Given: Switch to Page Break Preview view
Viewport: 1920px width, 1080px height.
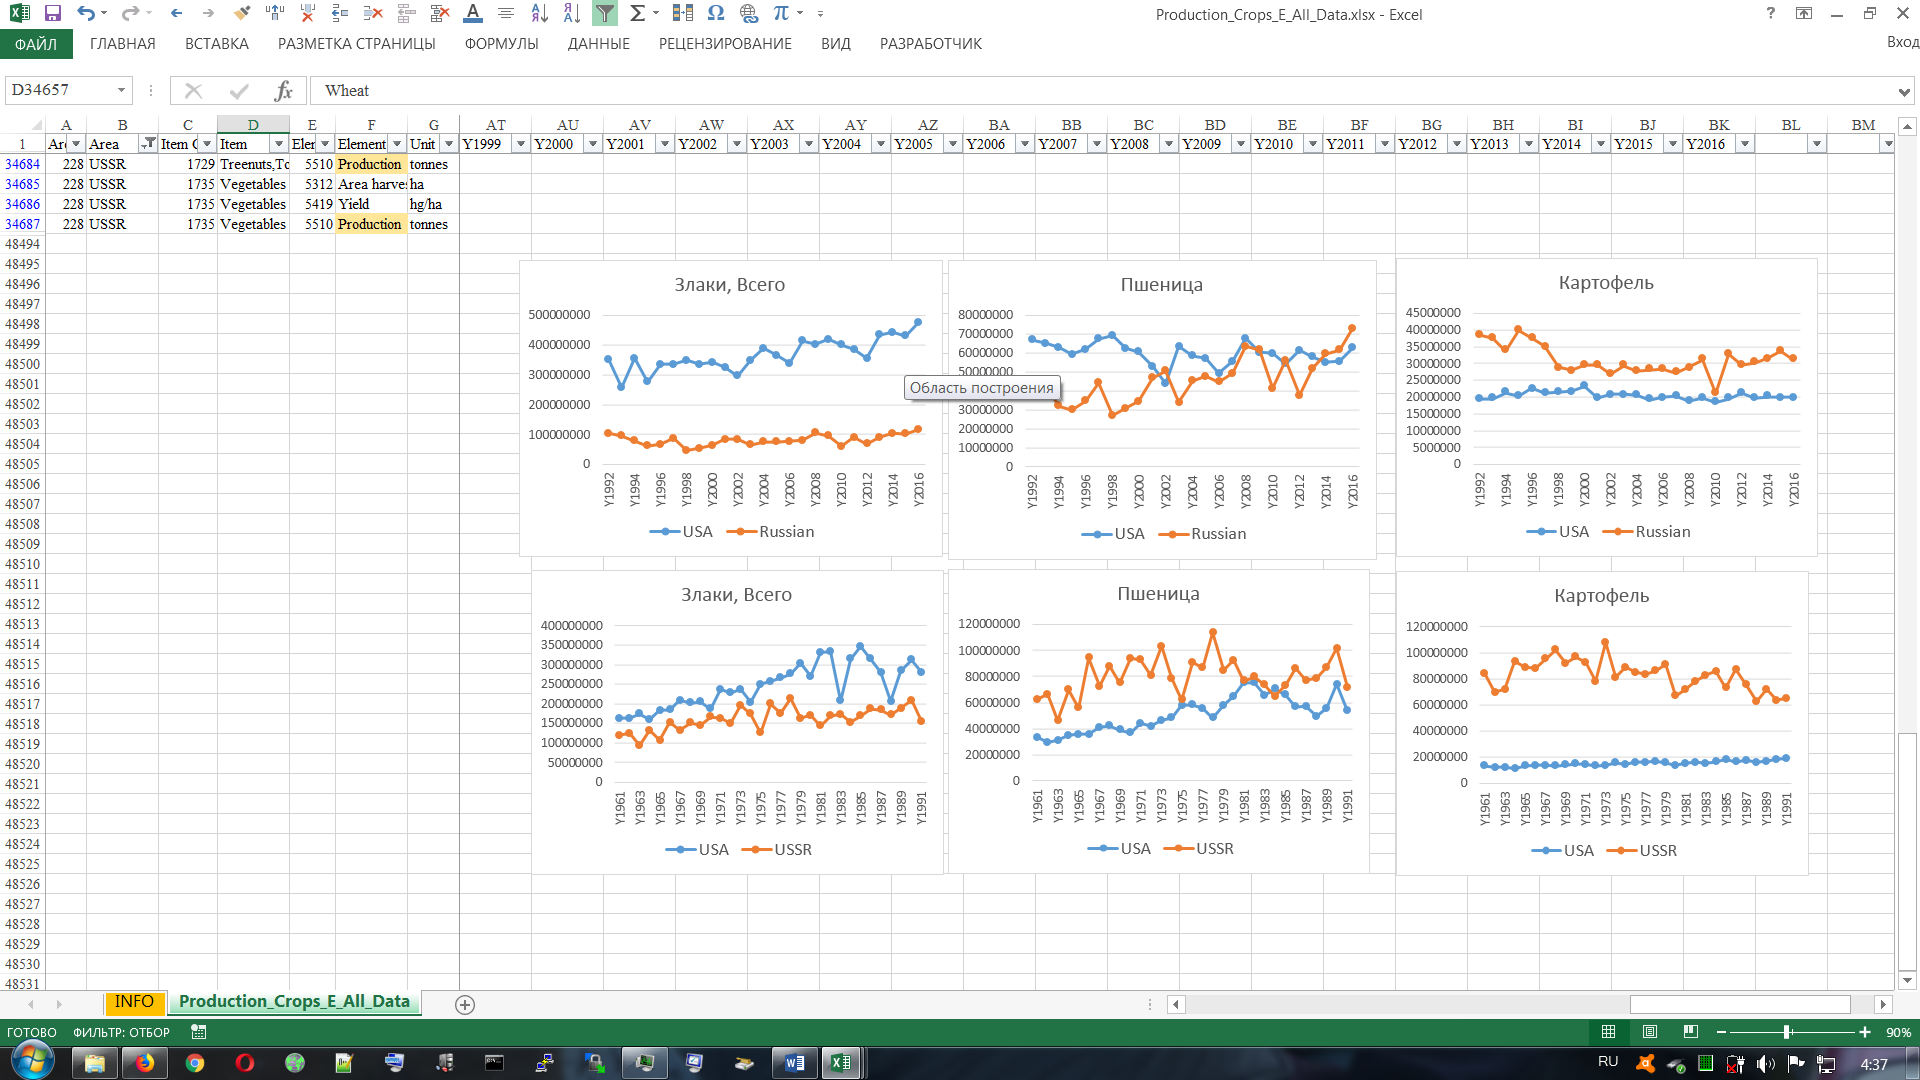Looking at the screenshot, I should point(1690,1032).
